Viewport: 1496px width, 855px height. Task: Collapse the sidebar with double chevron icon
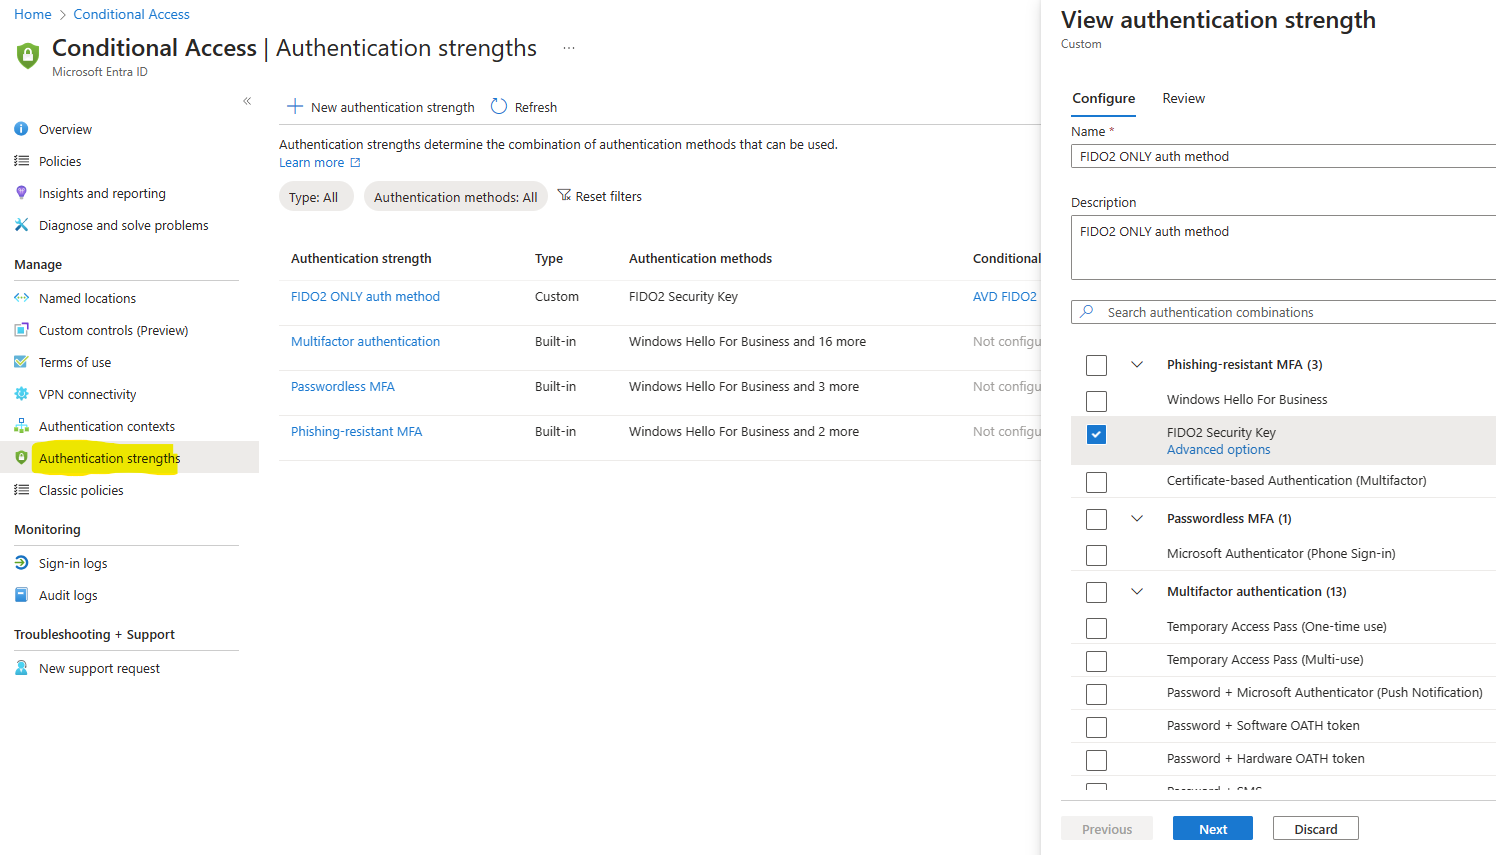pyautogui.click(x=247, y=101)
